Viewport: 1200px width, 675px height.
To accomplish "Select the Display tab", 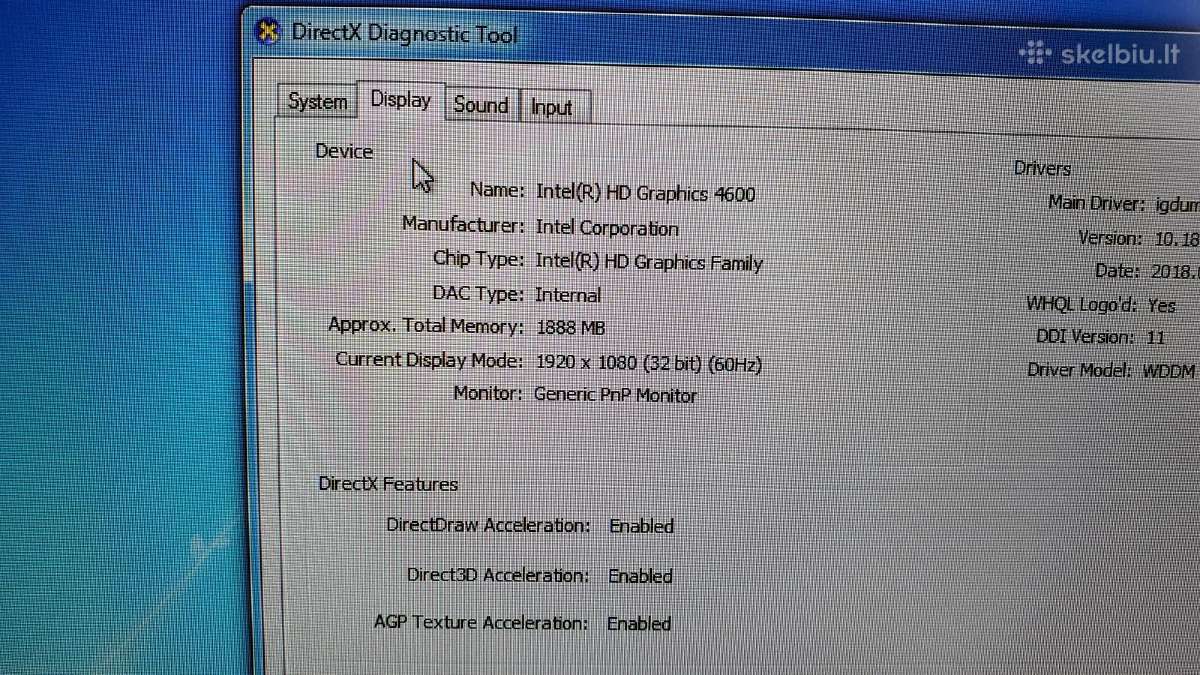I will pos(400,100).
